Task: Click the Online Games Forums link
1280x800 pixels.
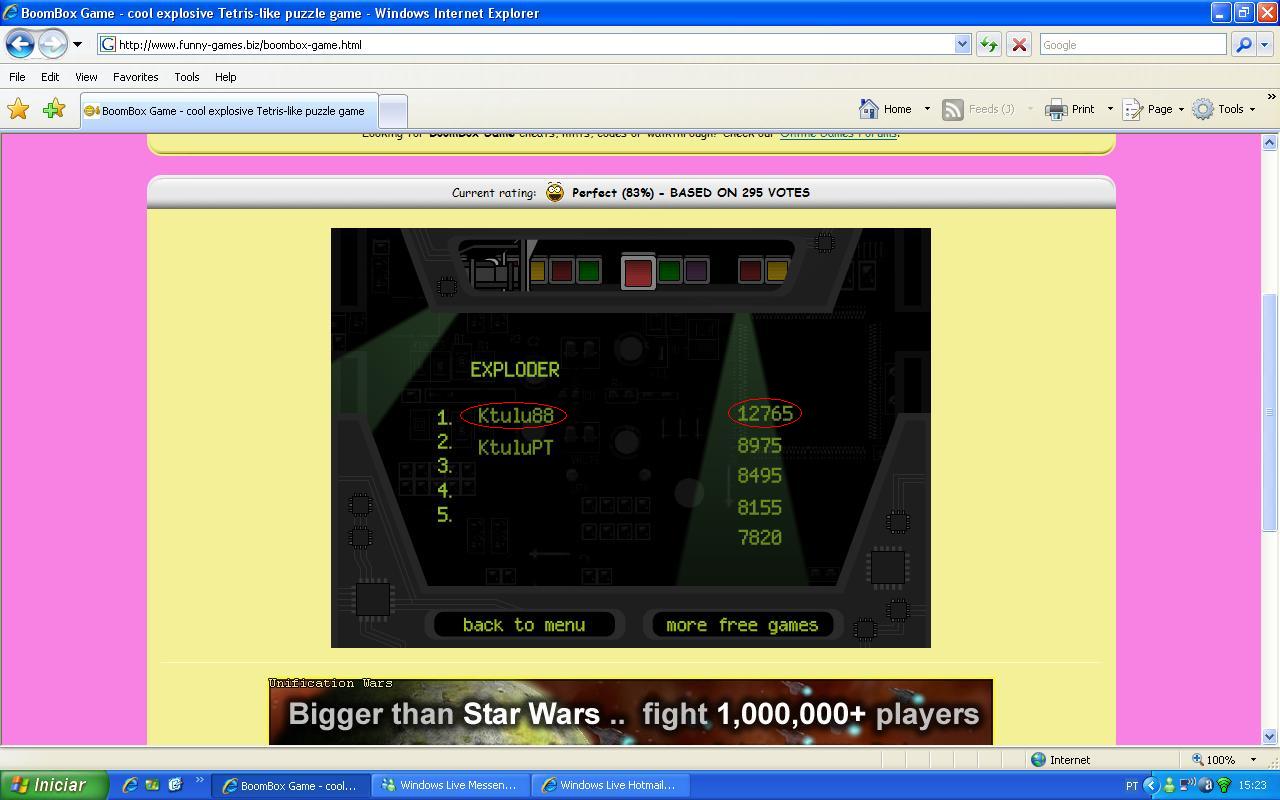Action: (x=838, y=134)
